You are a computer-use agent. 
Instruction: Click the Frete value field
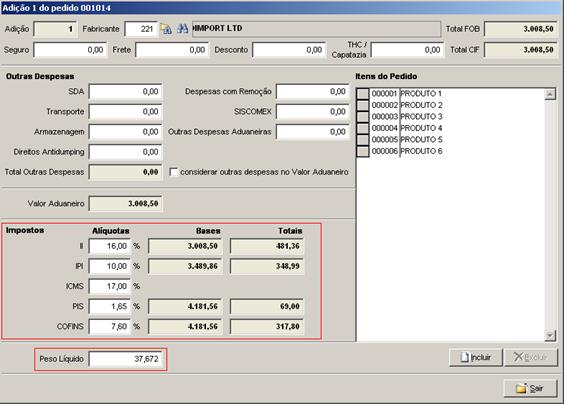click(172, 50)
